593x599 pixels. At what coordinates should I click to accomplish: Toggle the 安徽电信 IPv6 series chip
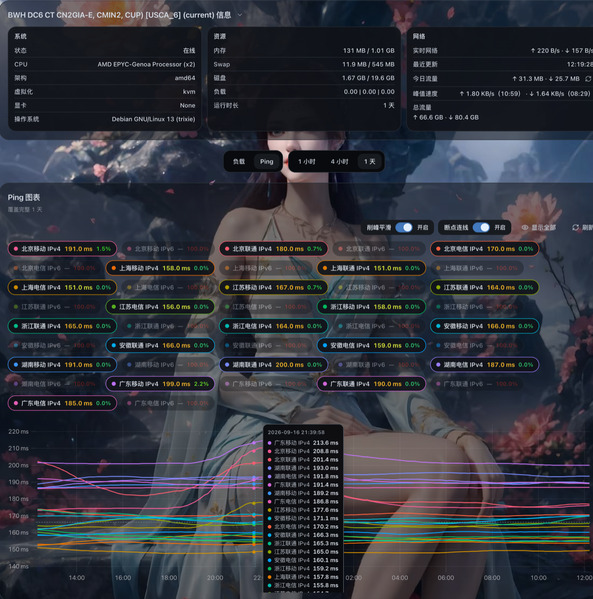[x=477, y=345]
